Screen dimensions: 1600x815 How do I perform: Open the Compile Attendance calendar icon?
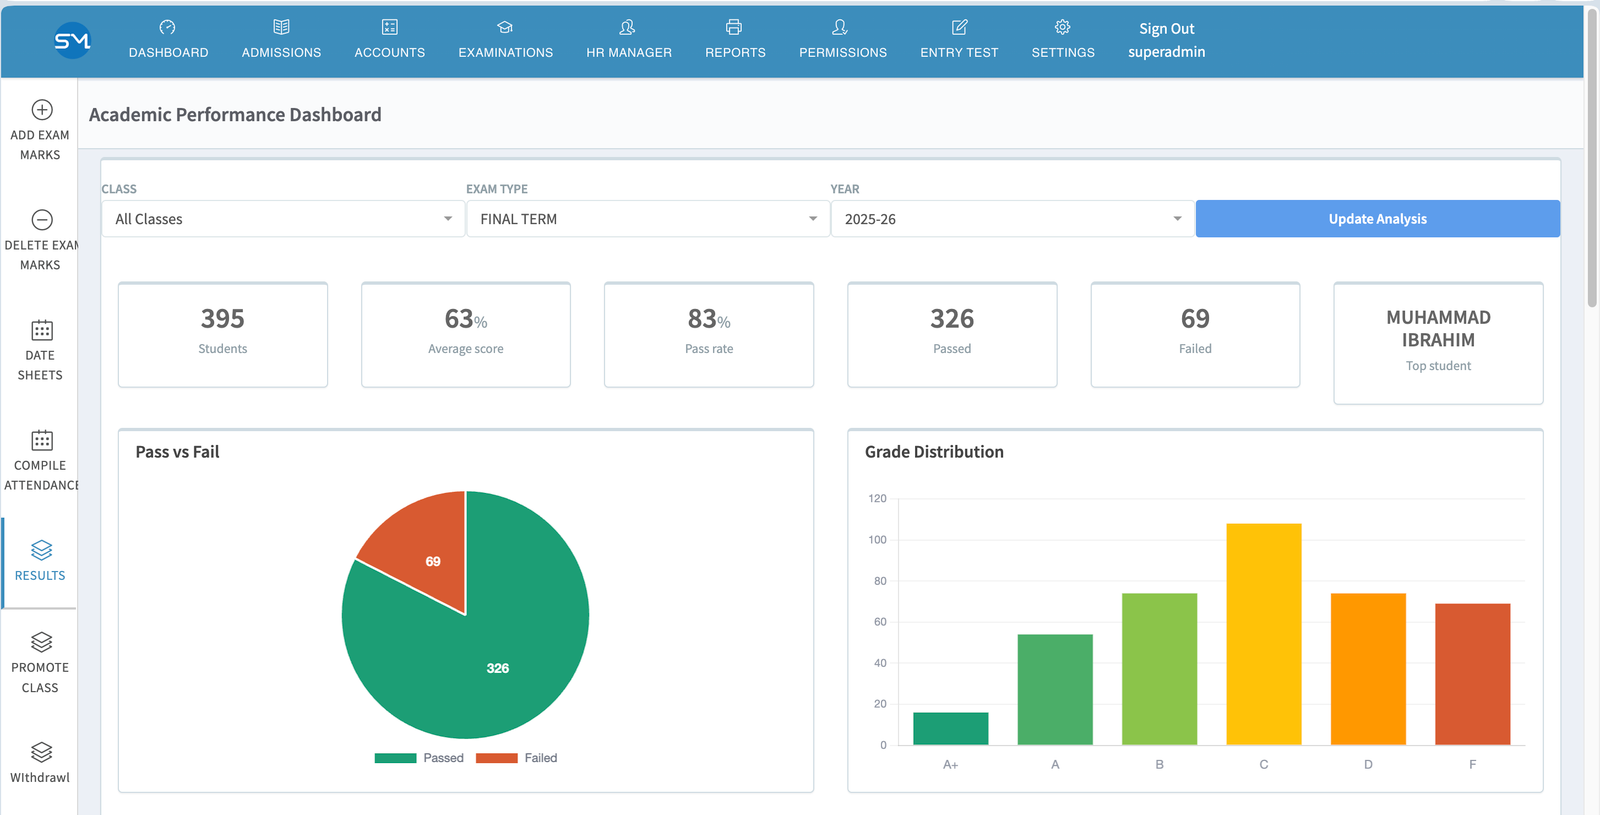[x=42, y=440]
